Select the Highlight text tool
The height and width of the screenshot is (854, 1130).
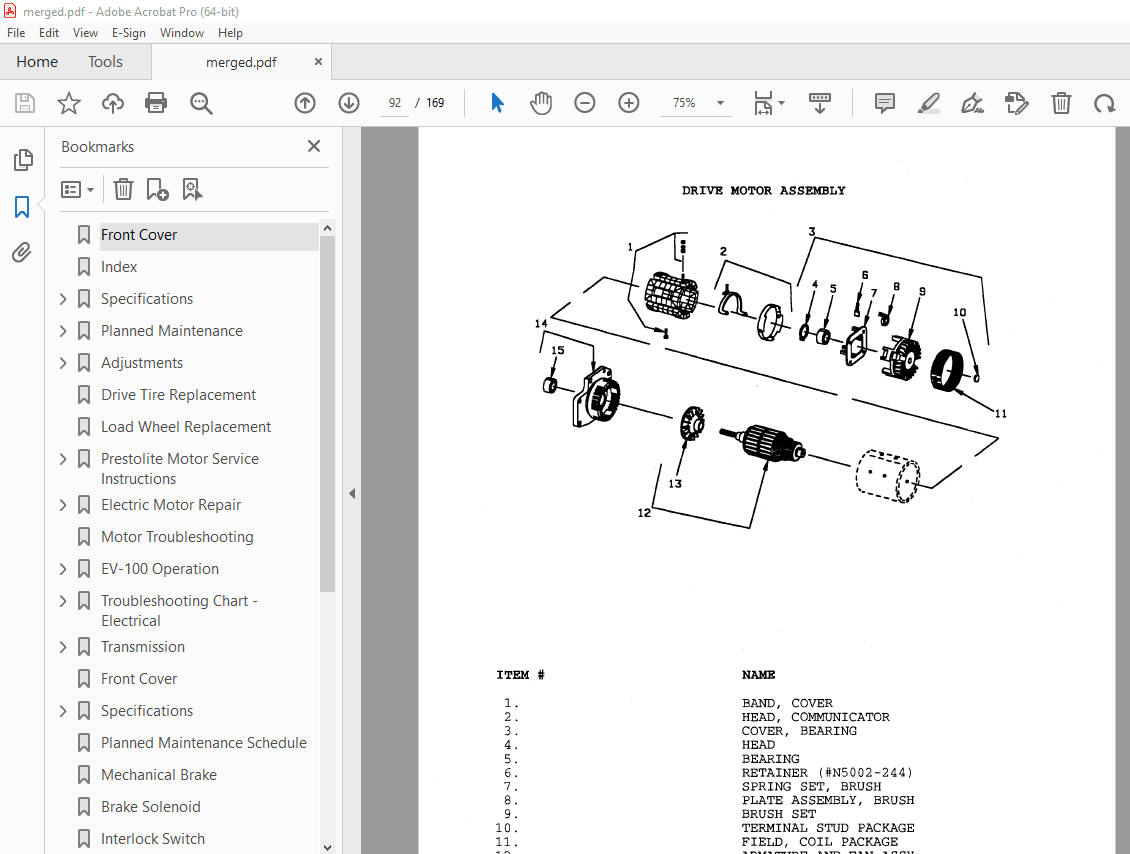pyautogui.click(x=928, y=103)
